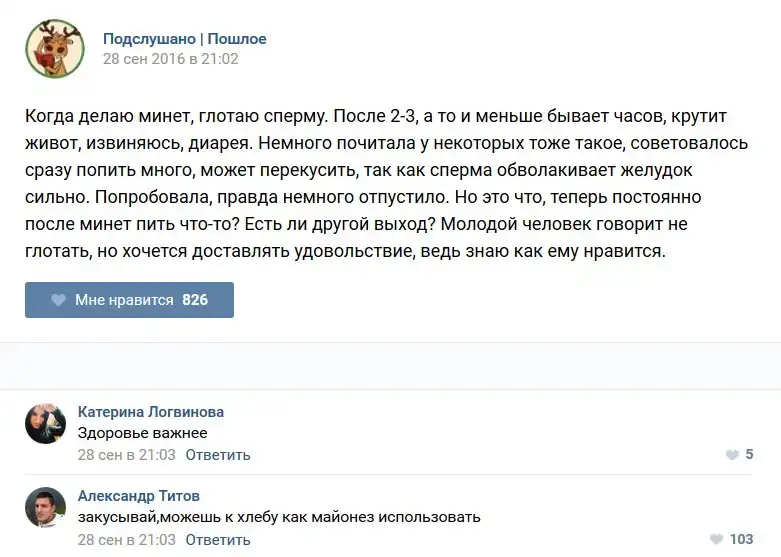Open the post timestamp 28 сен 2016 в 21:02
This screenshot has height=557, width=781.
170,59
